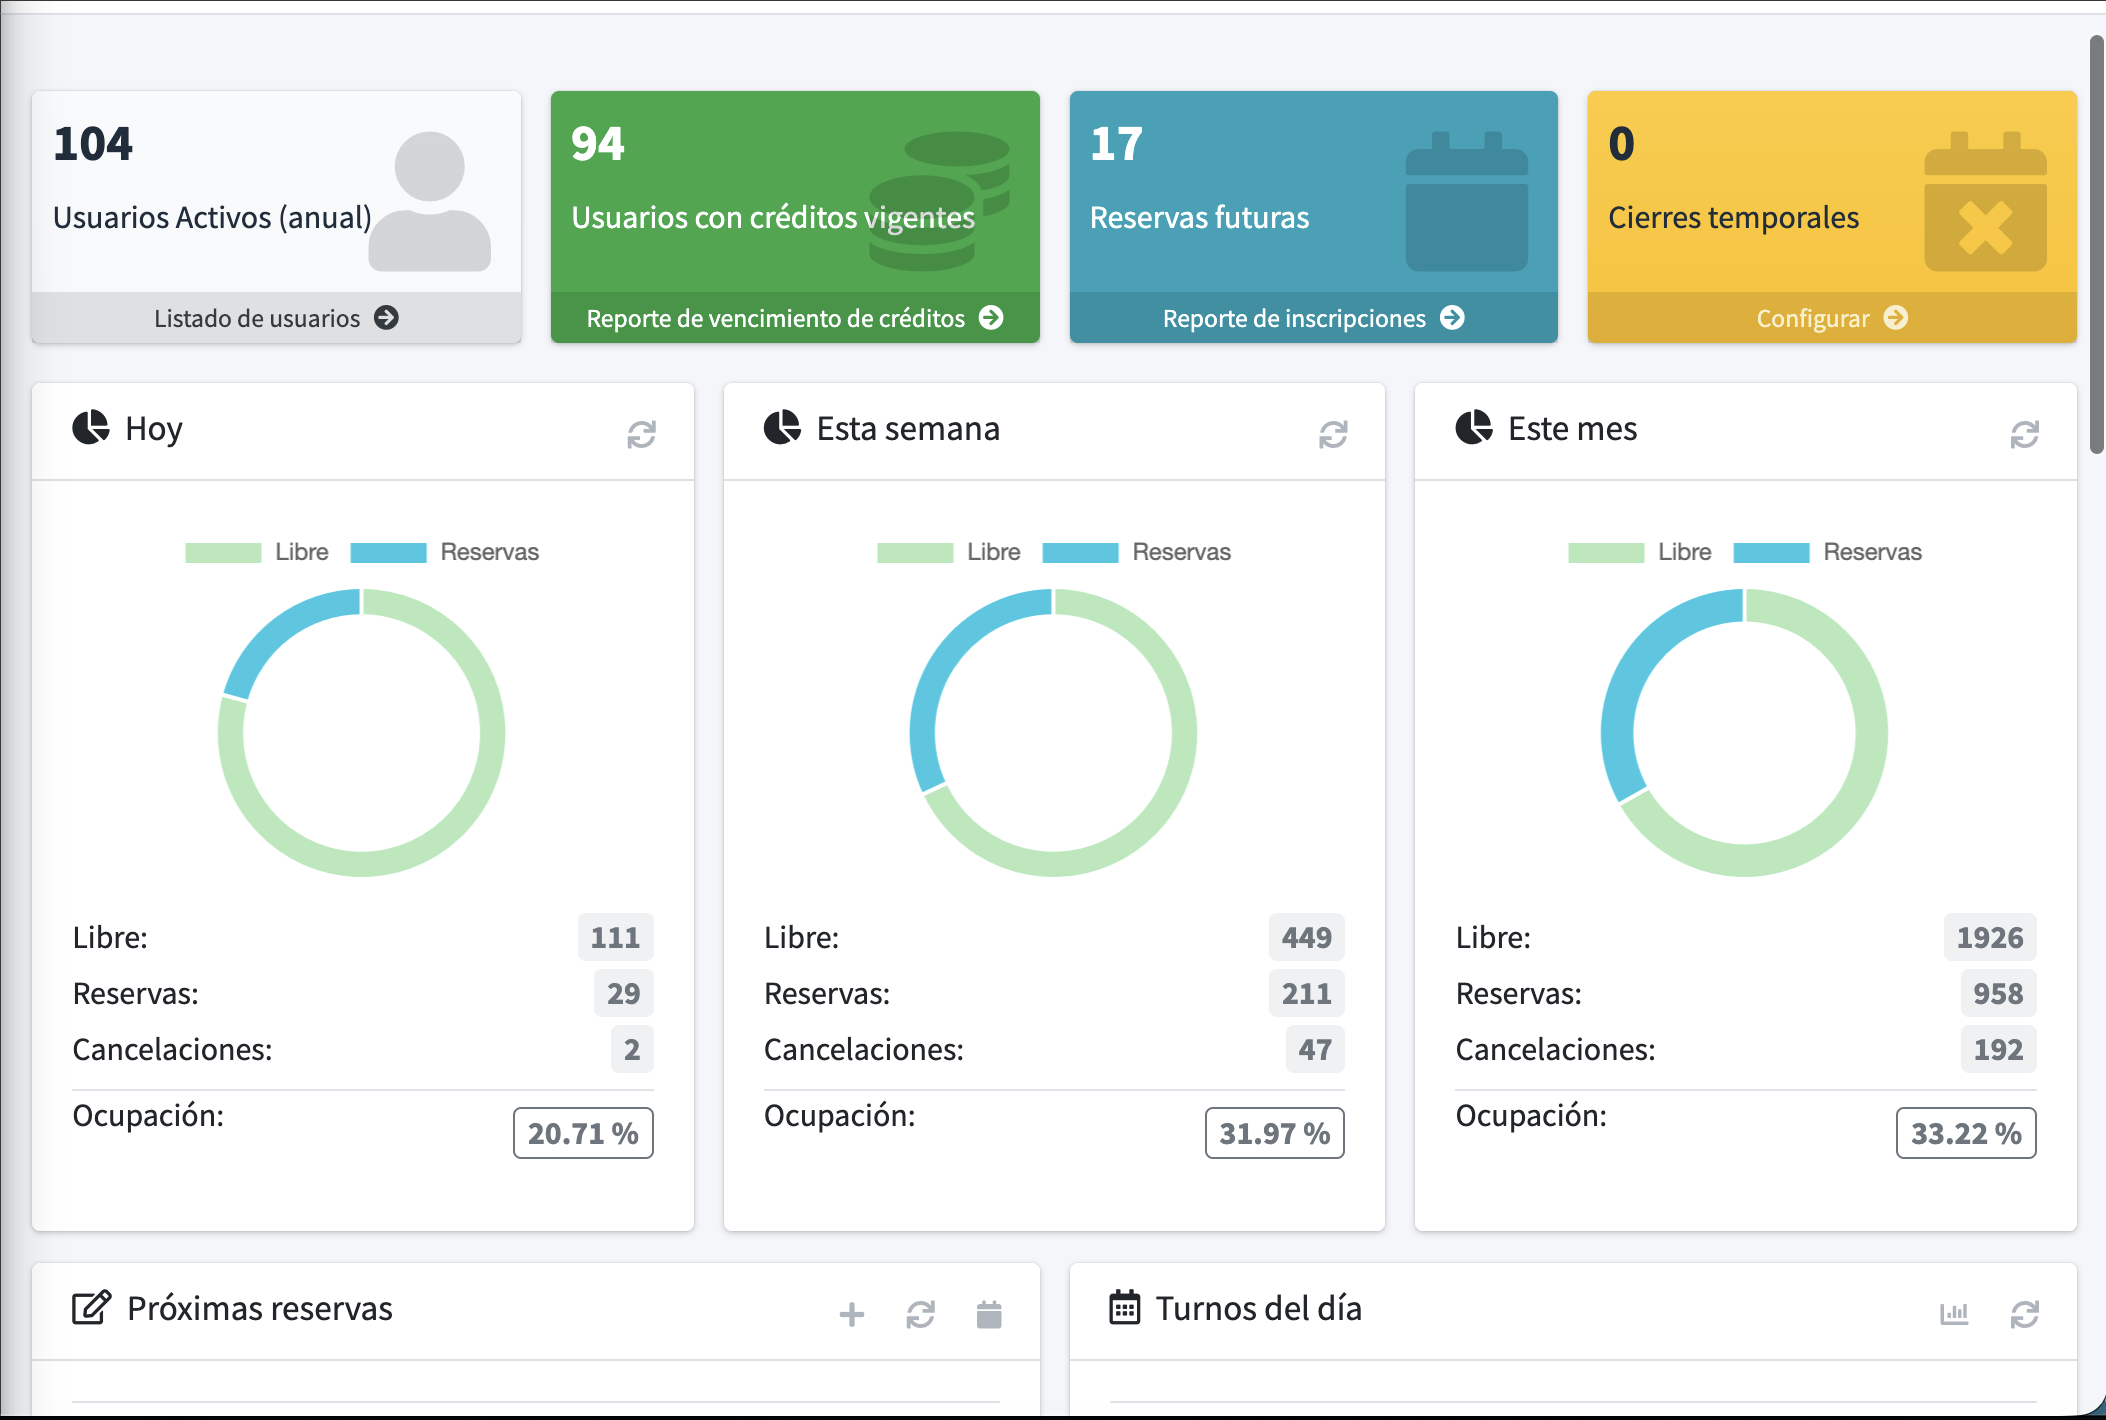This screenshot has height=1420, width=2106.
Task: Click Hoy Cancelaciones value 2
Action: tap(632, 1049)
